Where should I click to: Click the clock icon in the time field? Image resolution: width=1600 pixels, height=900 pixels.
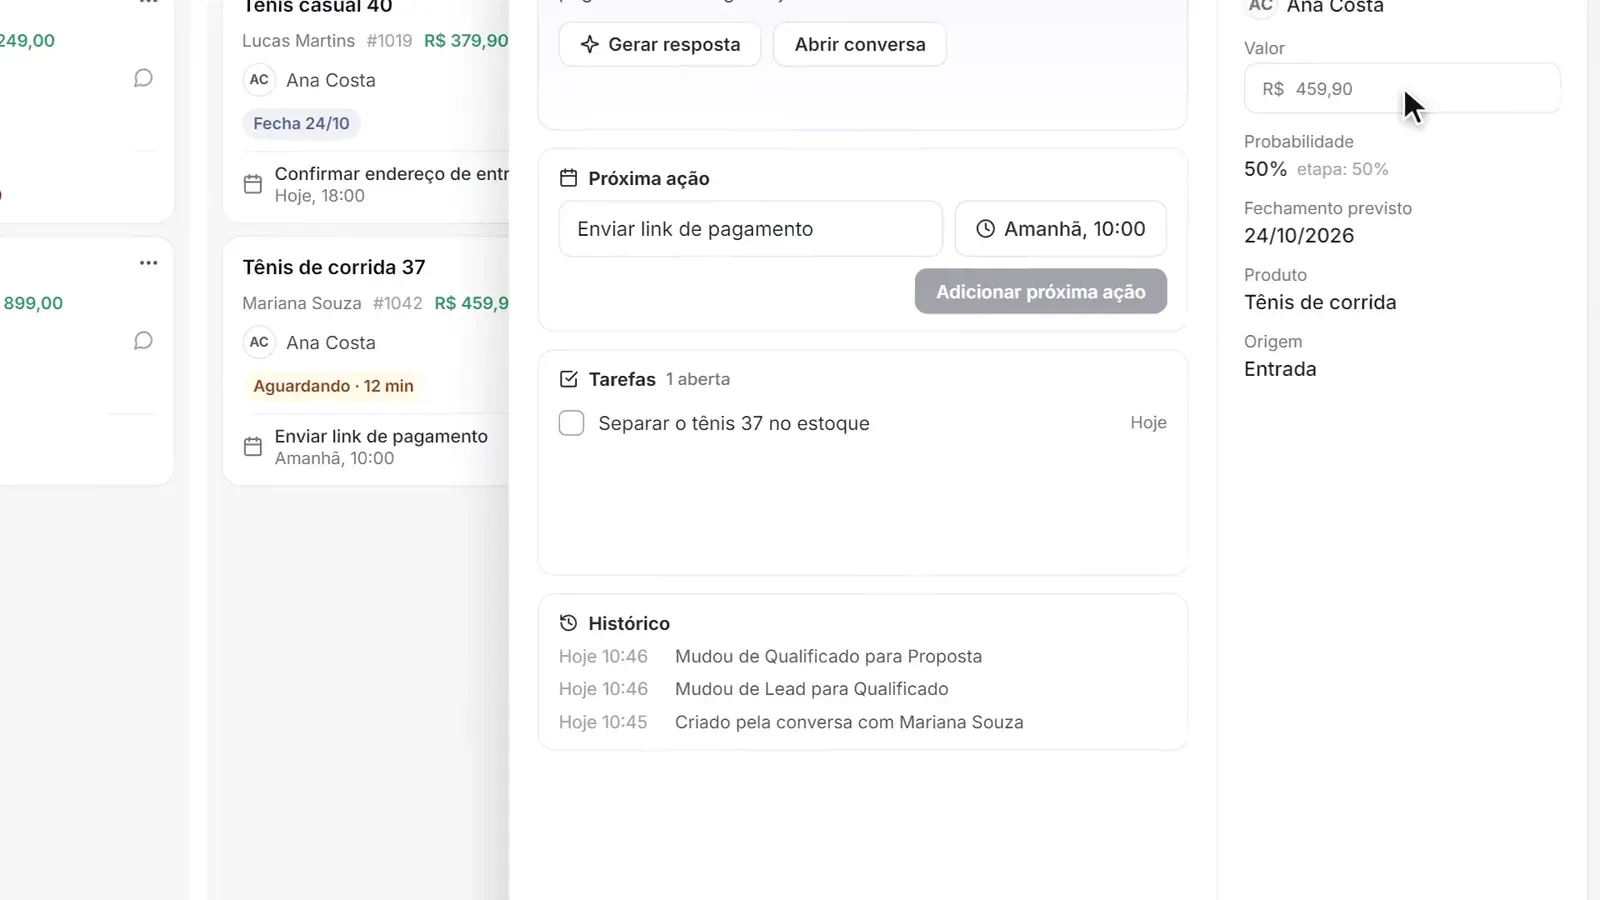pyautogui.click(x=985, y=229)
